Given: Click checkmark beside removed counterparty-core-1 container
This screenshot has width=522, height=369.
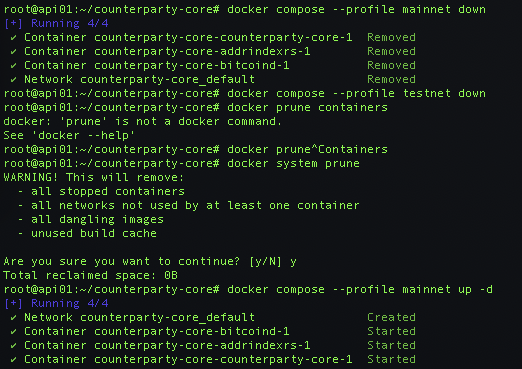Looking at the screenshot, I should 13,38.
